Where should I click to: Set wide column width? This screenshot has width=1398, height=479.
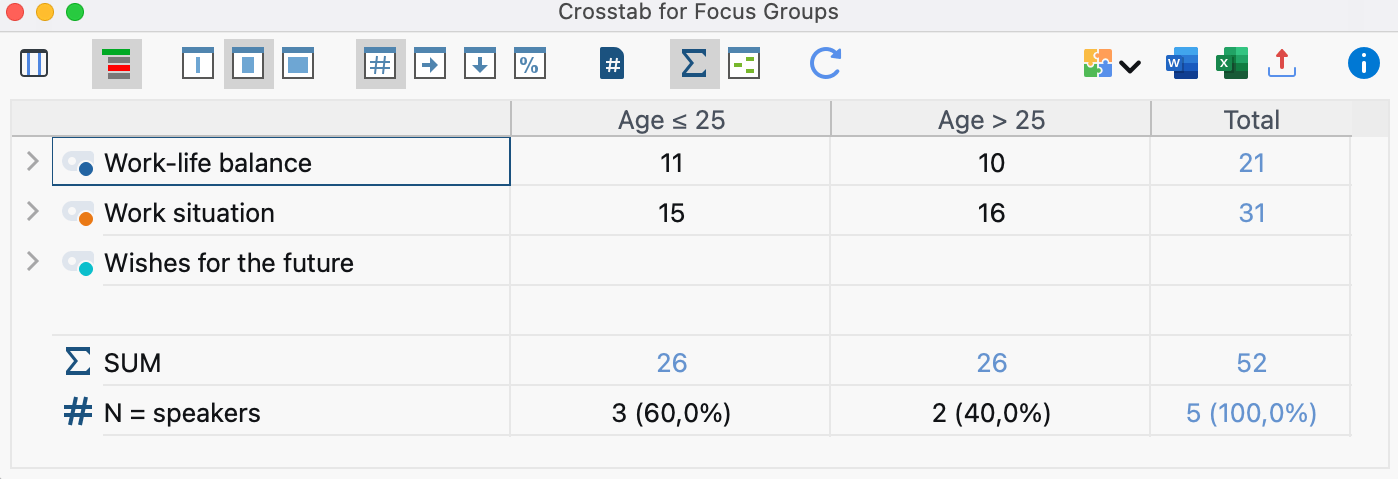[x=298, y=64]
